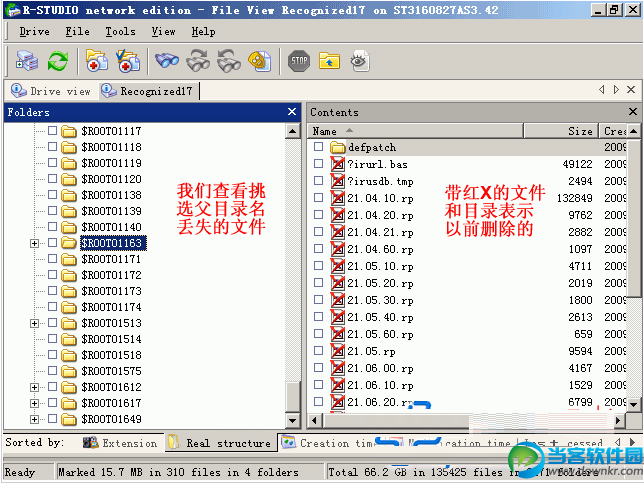Select the 21.05.60.rp file row
This screenshot has height=485, width=644.
click(467, 334)
